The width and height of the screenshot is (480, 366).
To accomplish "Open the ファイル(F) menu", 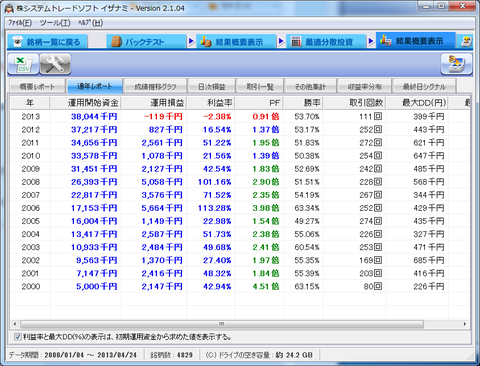I will tap(20, 23).
